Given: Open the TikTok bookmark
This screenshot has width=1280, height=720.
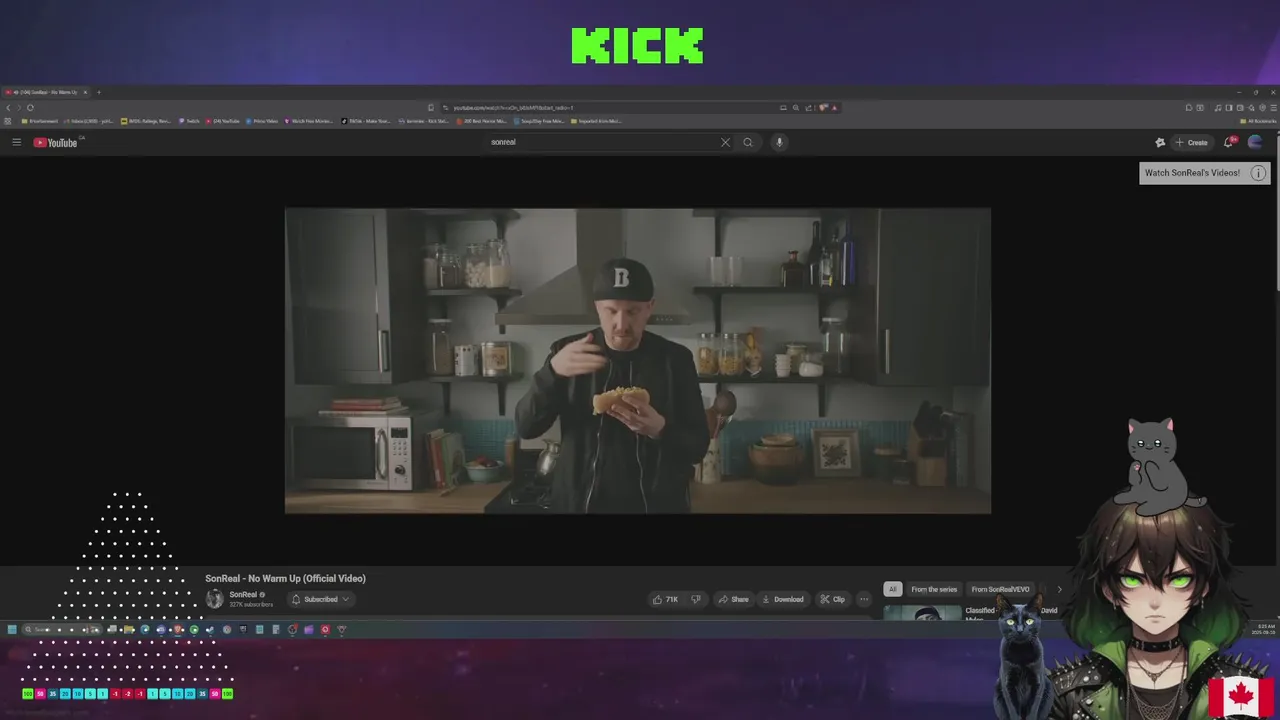Looking at the screenshot, I should pyautogui.click(x=365, y=121).
